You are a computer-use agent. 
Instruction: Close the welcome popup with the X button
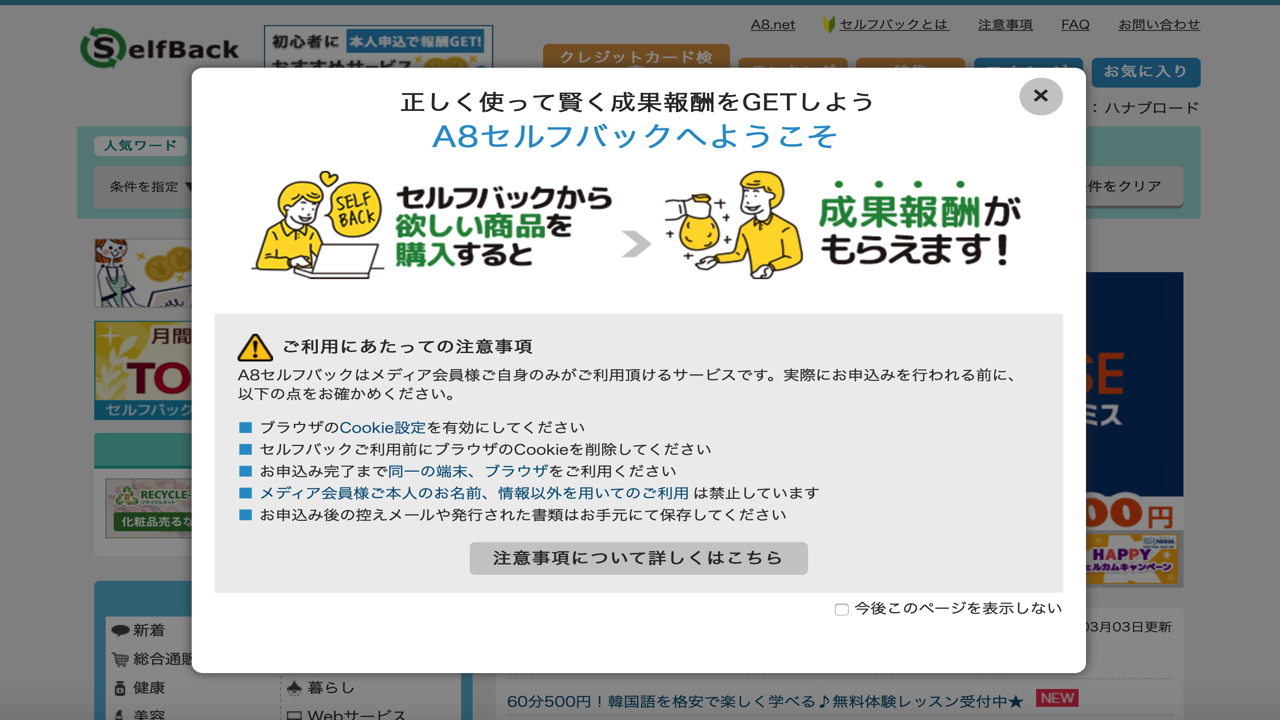coord(1040,96)
